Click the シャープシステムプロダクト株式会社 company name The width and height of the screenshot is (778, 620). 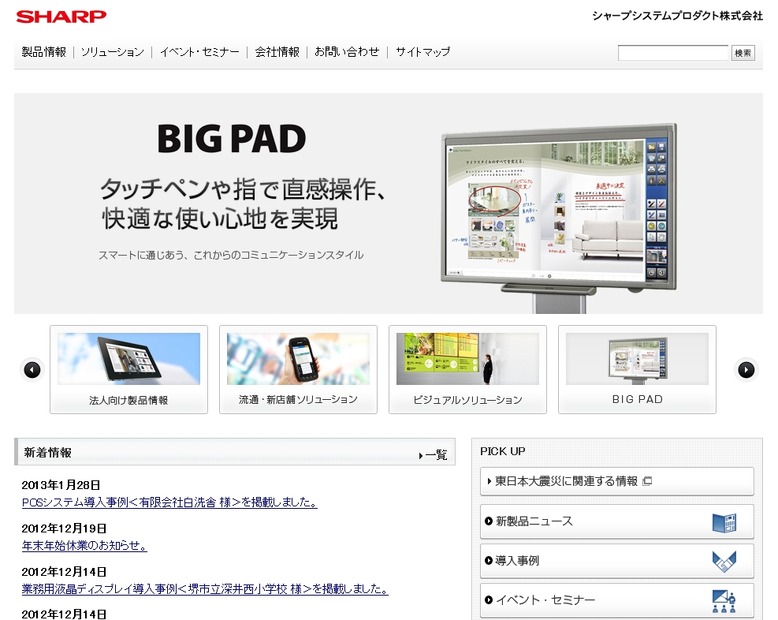[x=677, y=16]
